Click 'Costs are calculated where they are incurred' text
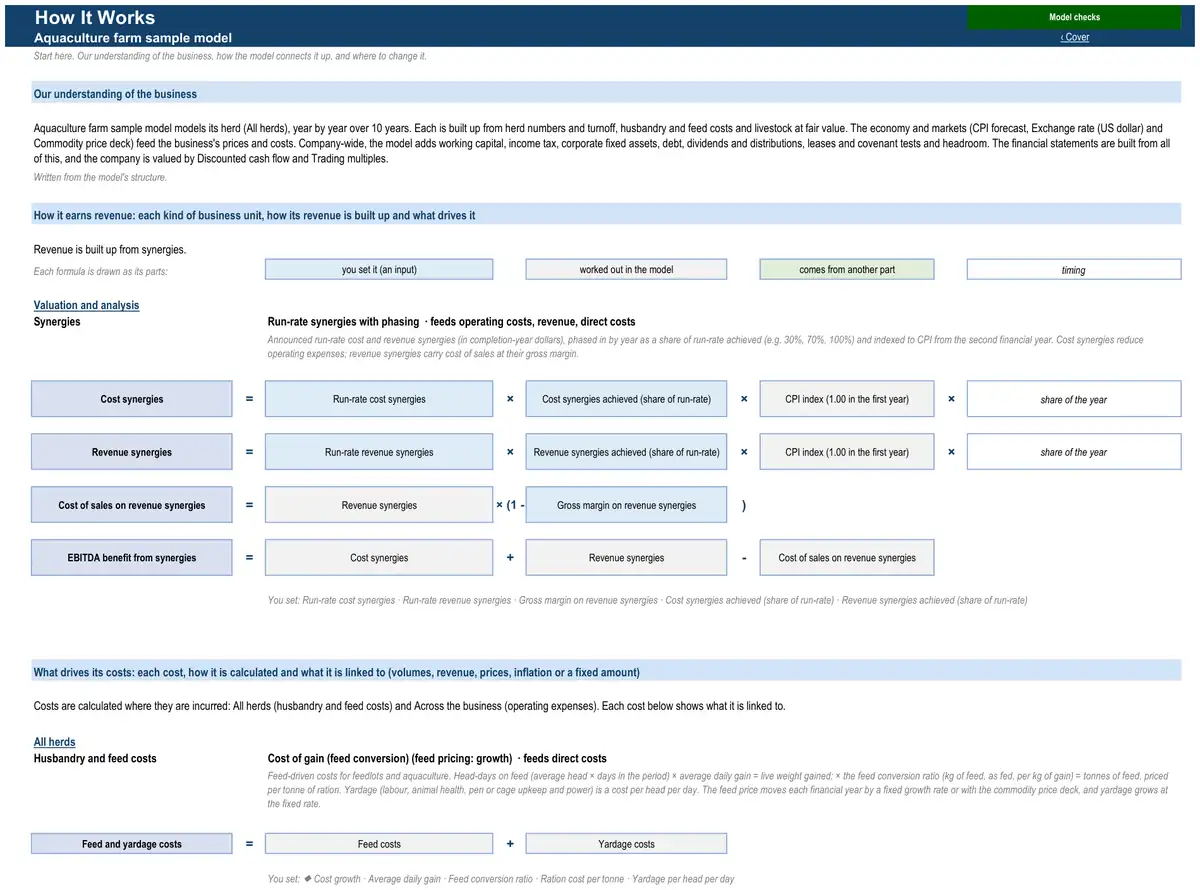This screenshot has width=1200, height=890. 410,706
